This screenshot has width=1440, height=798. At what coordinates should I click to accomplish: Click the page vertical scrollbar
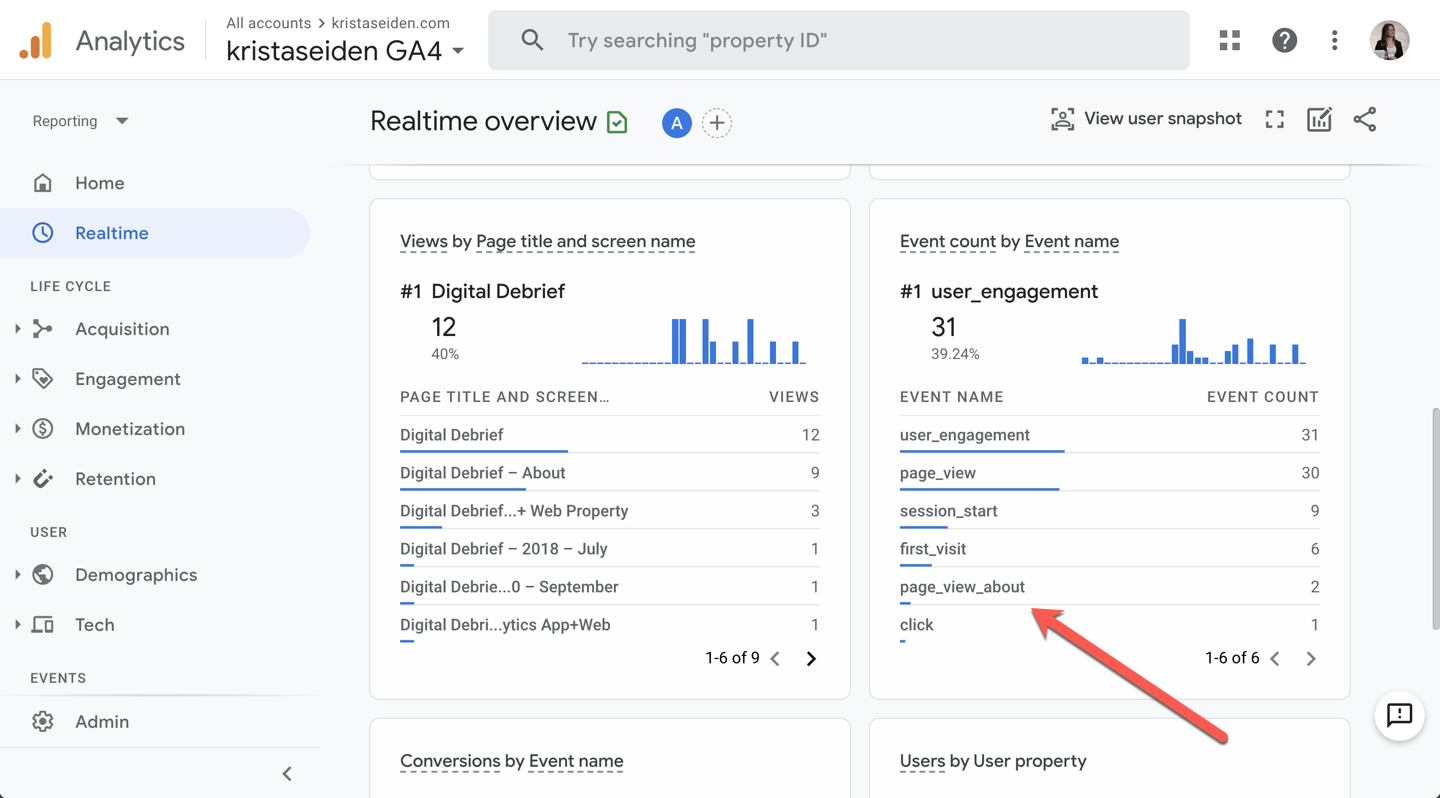coord(1435,518)
